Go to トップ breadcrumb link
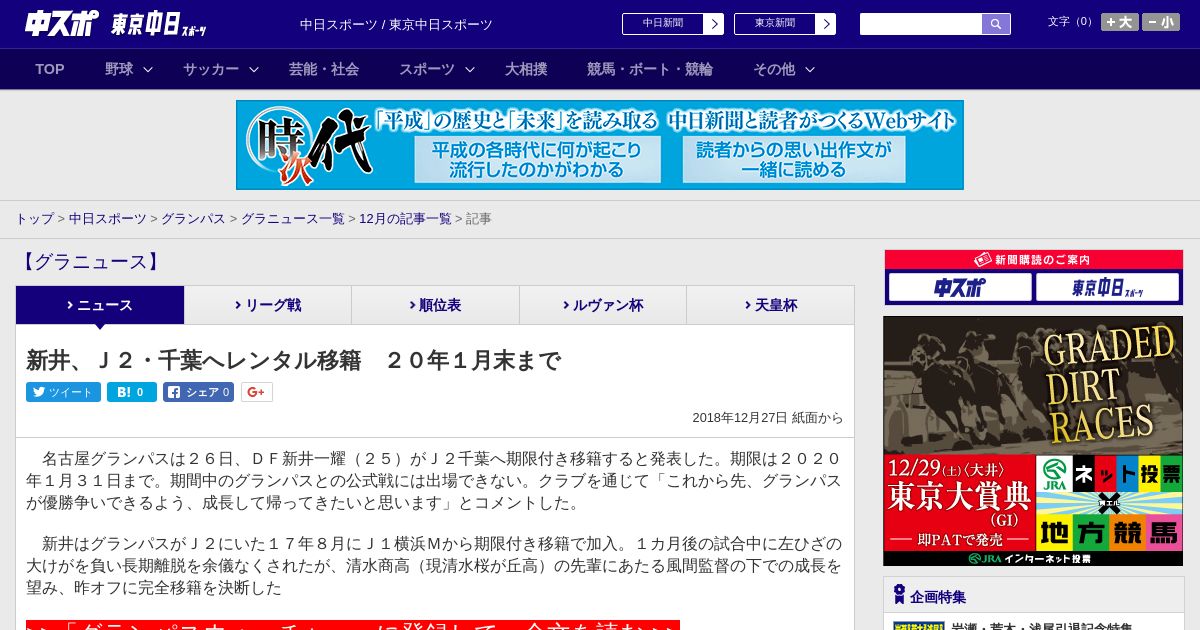 tap(35, 218)
